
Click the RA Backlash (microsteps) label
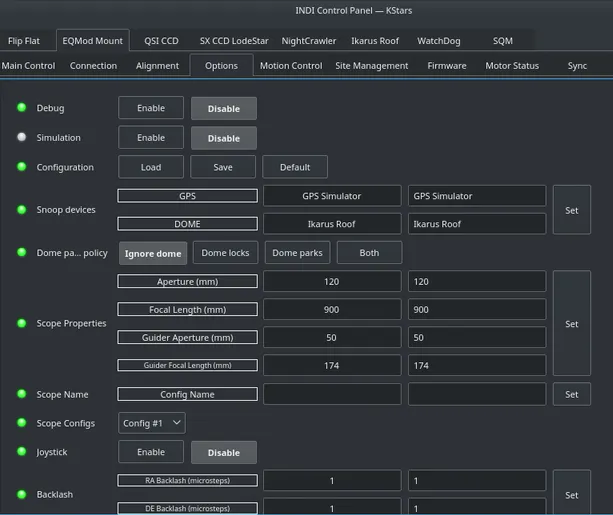click(x=187, y=481)
